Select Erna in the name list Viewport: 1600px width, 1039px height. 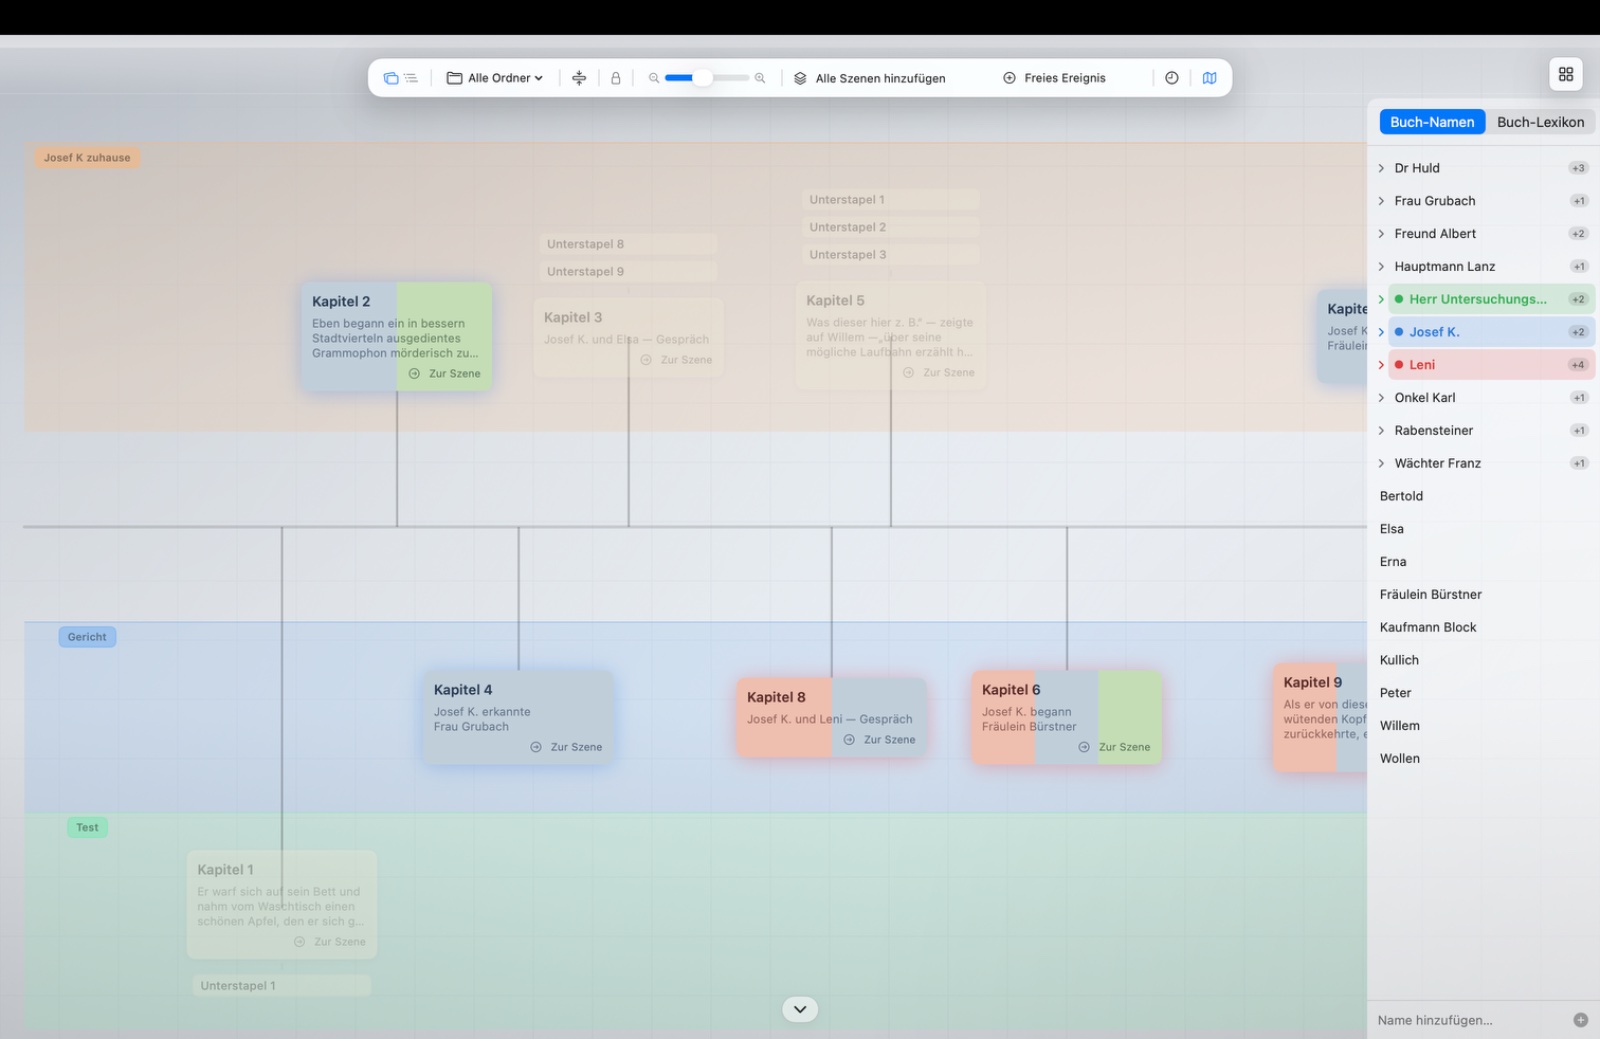[1393, 562]
